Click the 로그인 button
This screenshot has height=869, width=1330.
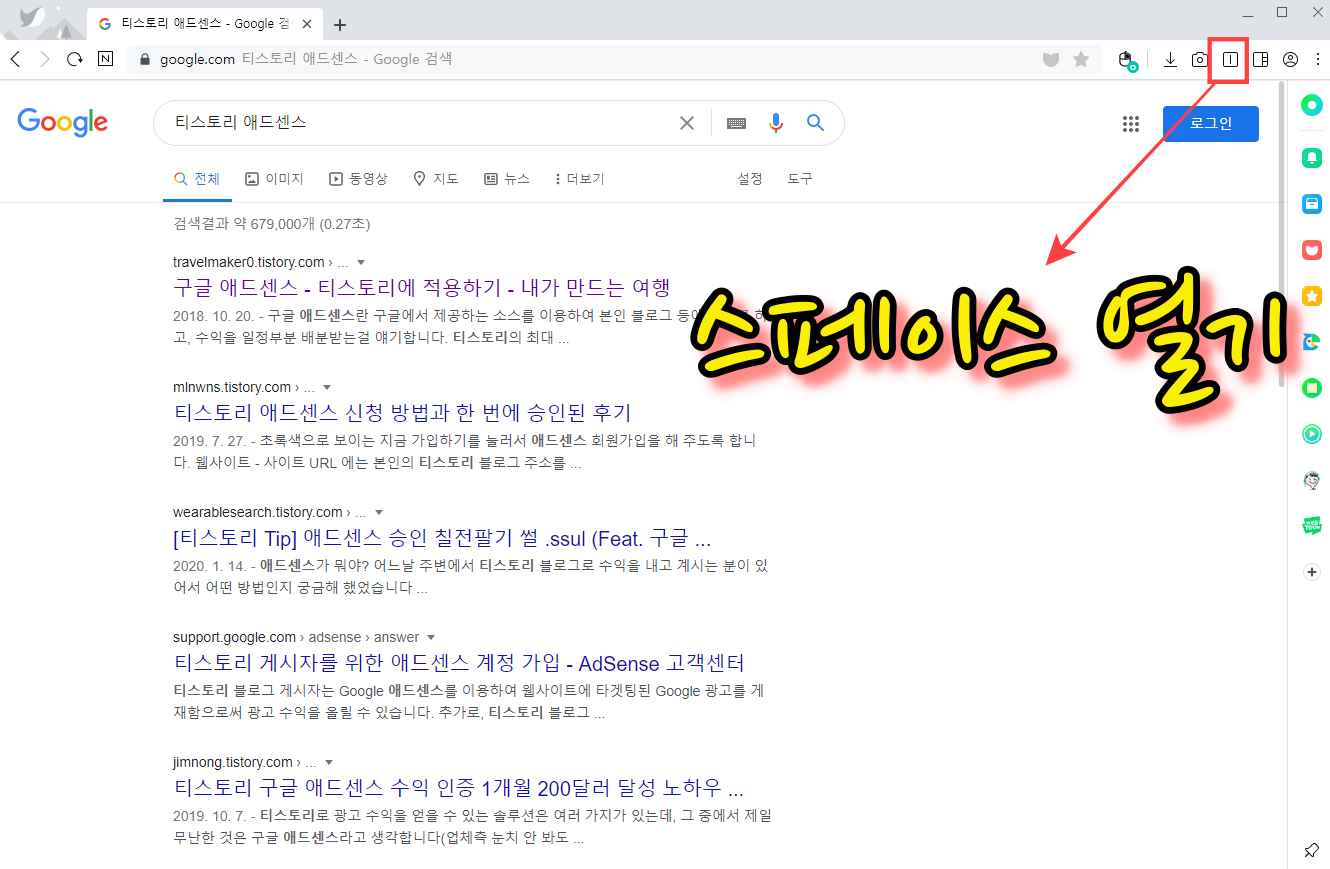(x=1211, y=124)
